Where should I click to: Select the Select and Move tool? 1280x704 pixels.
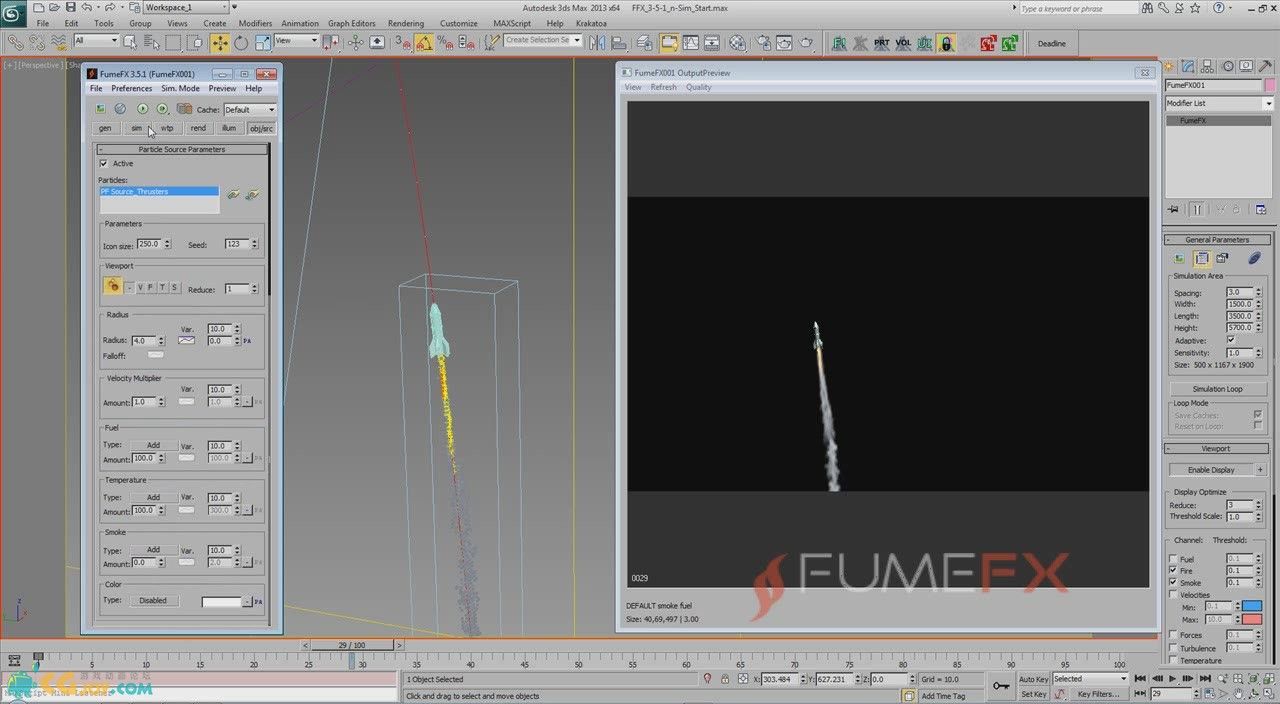coord(220,43)
